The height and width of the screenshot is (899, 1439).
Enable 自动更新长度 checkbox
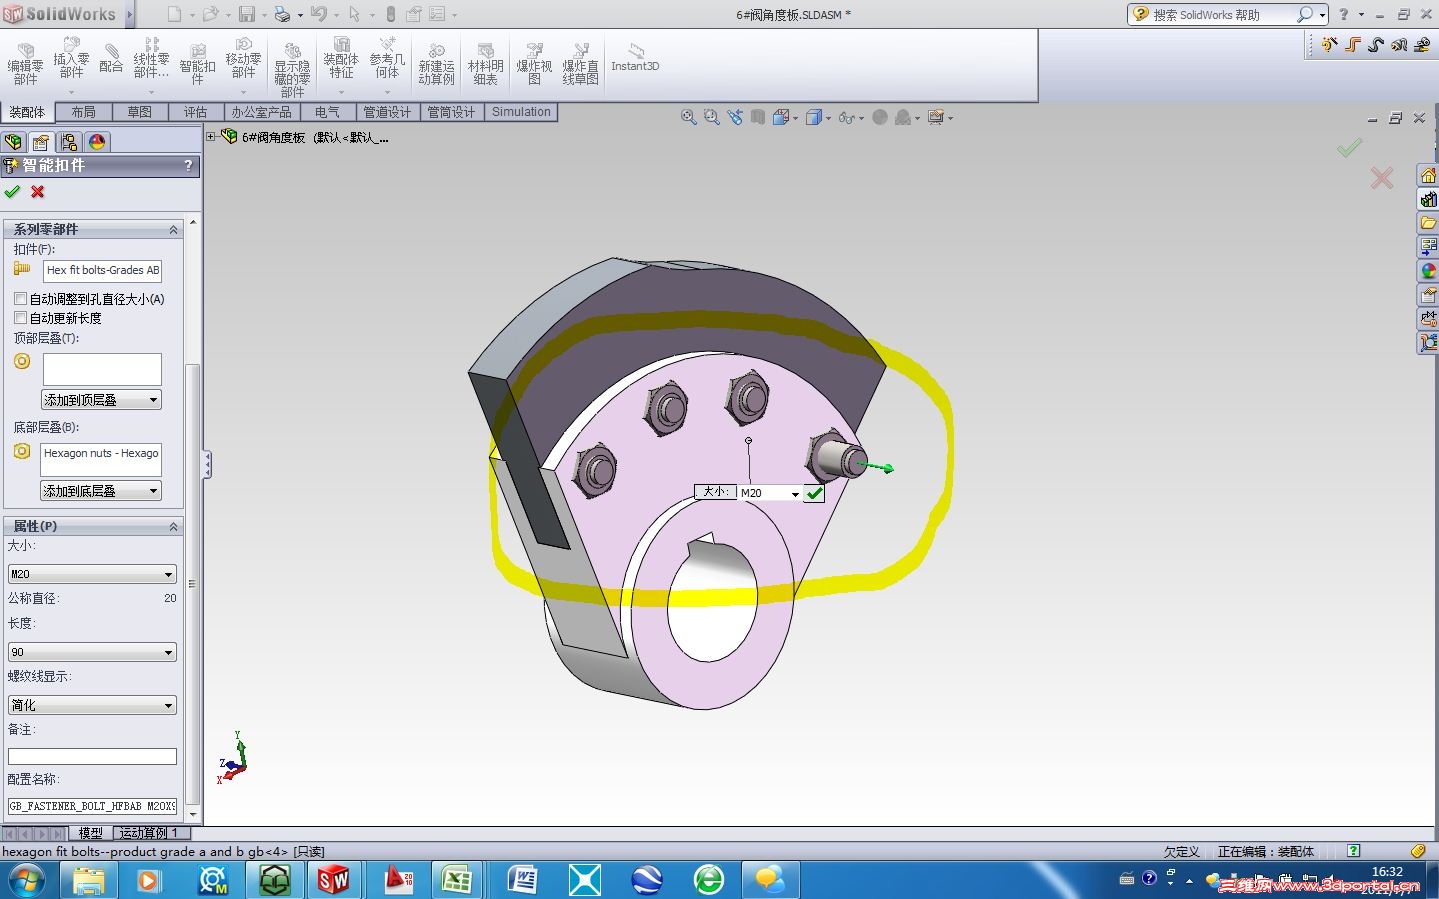[x=20, y=318]
